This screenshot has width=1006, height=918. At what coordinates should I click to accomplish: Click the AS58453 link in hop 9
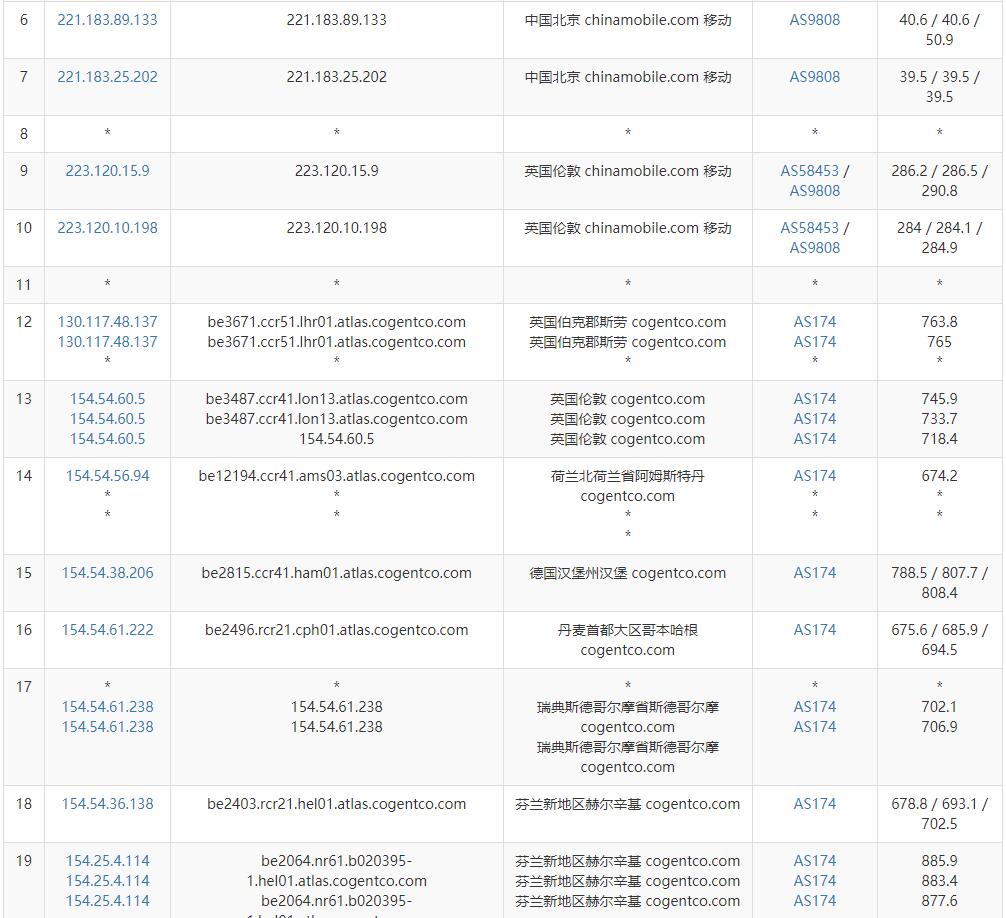tap(809, 171)
